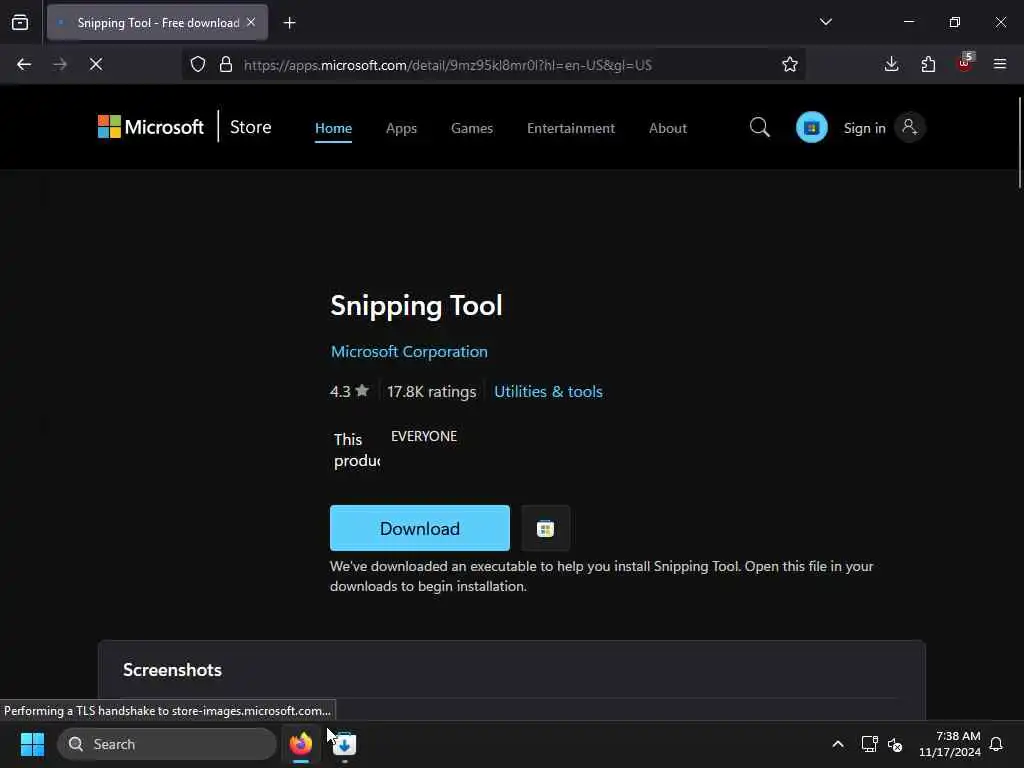Click the Firefox taskbar icon

pos(301,744)
